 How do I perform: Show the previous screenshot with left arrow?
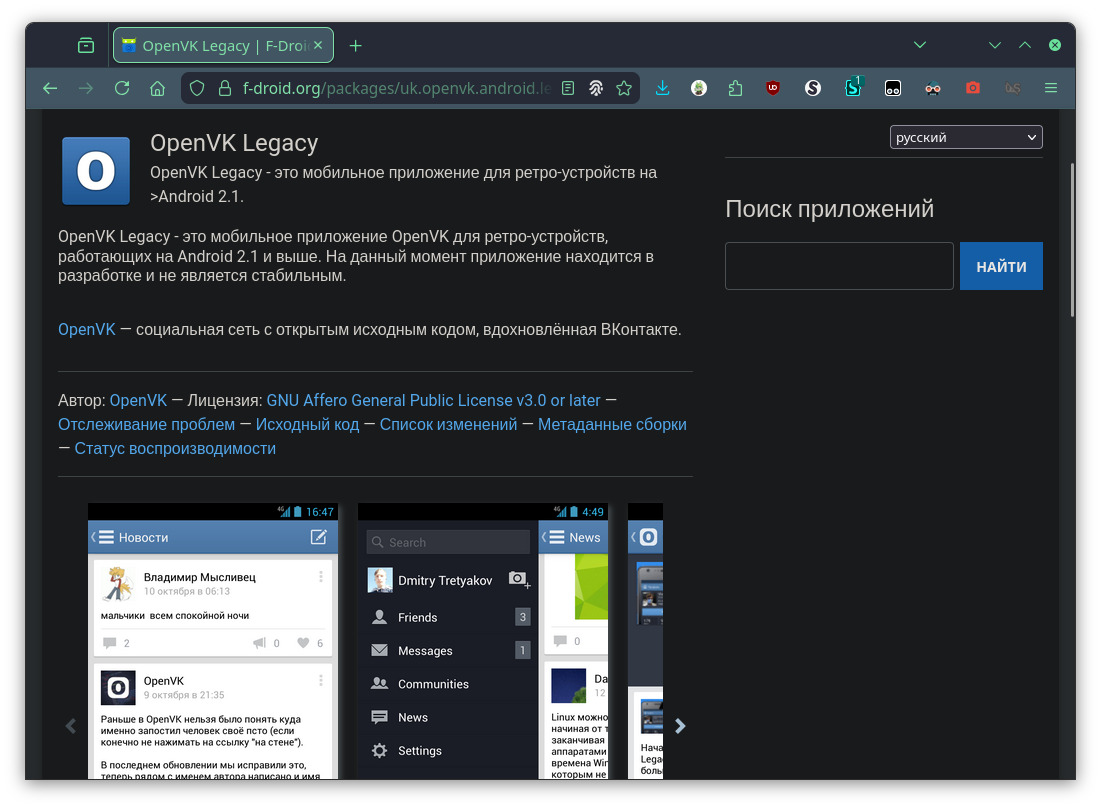point(71,726)
